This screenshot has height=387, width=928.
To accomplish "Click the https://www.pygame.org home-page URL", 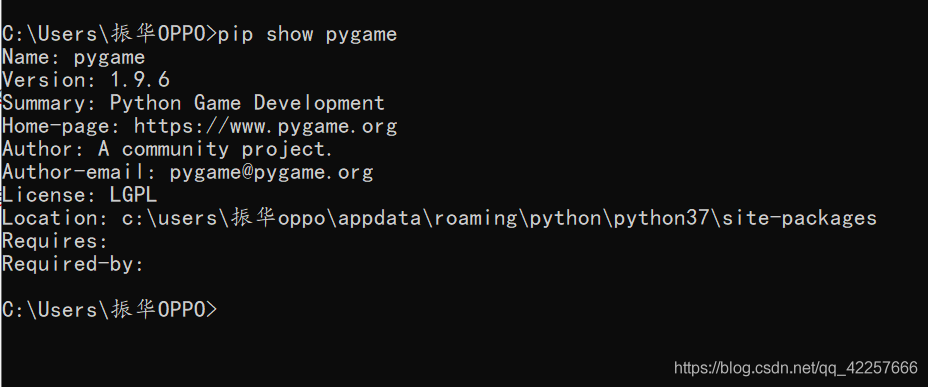I will click(265, 126).
